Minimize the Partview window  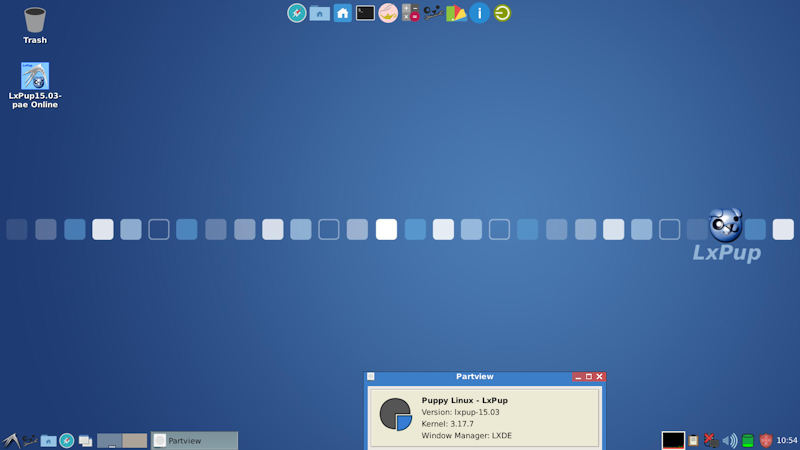tap(578, 377)
